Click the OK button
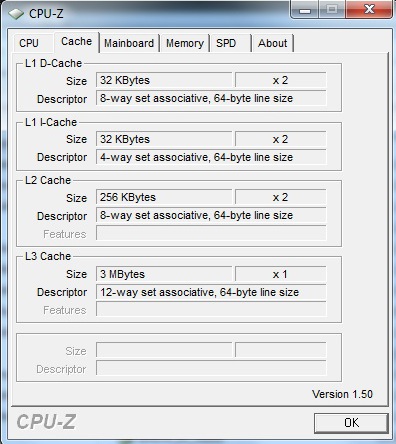This screenshot has width=396, height=444. [351, 423]
